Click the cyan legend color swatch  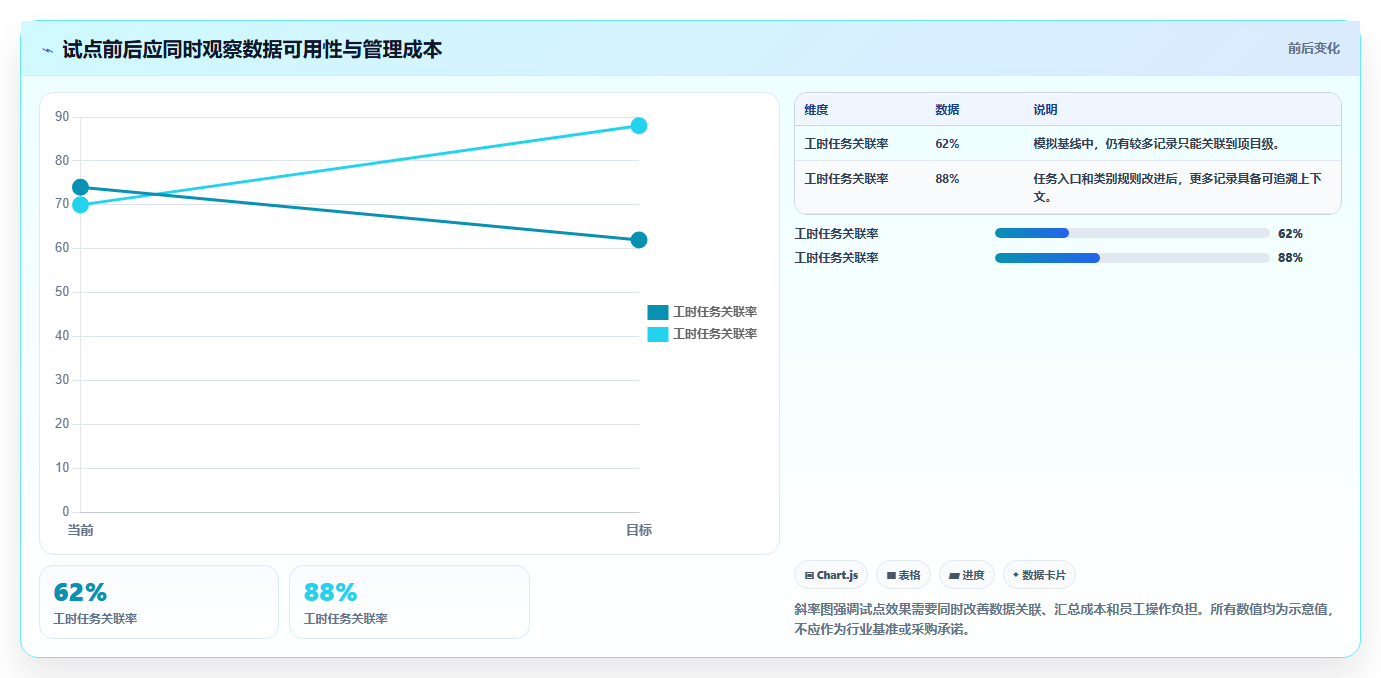pos(658,334)
